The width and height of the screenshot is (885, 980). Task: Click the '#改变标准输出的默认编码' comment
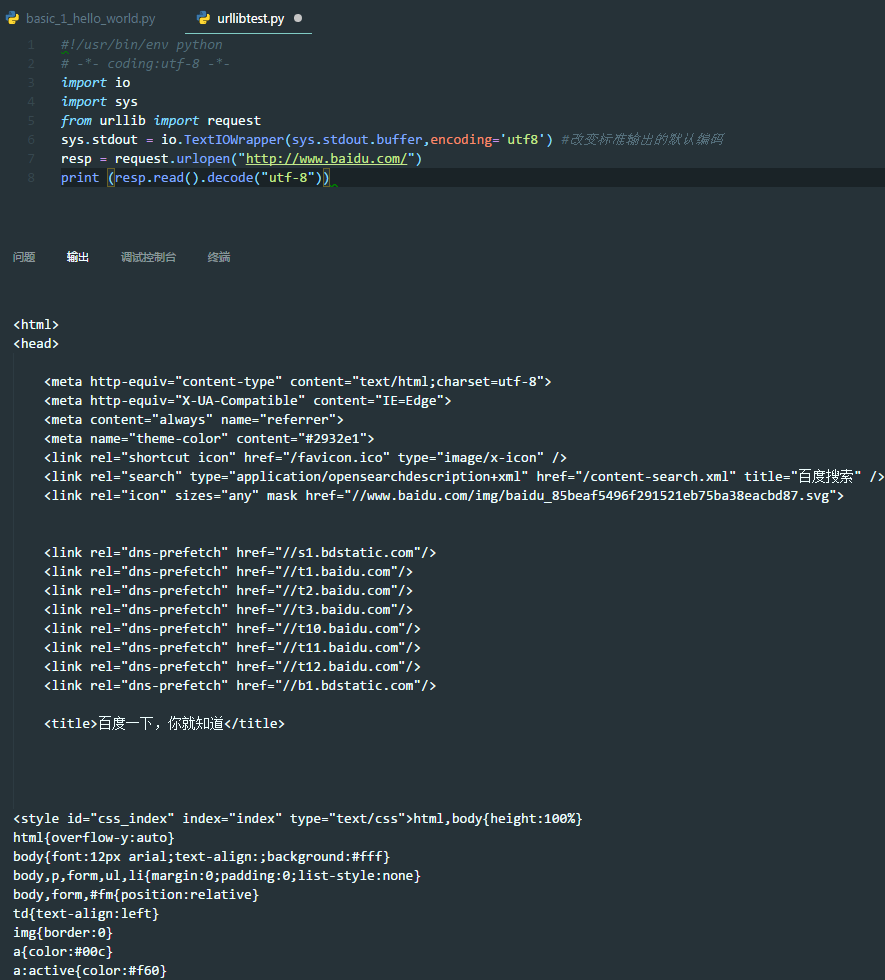(x=642, y=139)
